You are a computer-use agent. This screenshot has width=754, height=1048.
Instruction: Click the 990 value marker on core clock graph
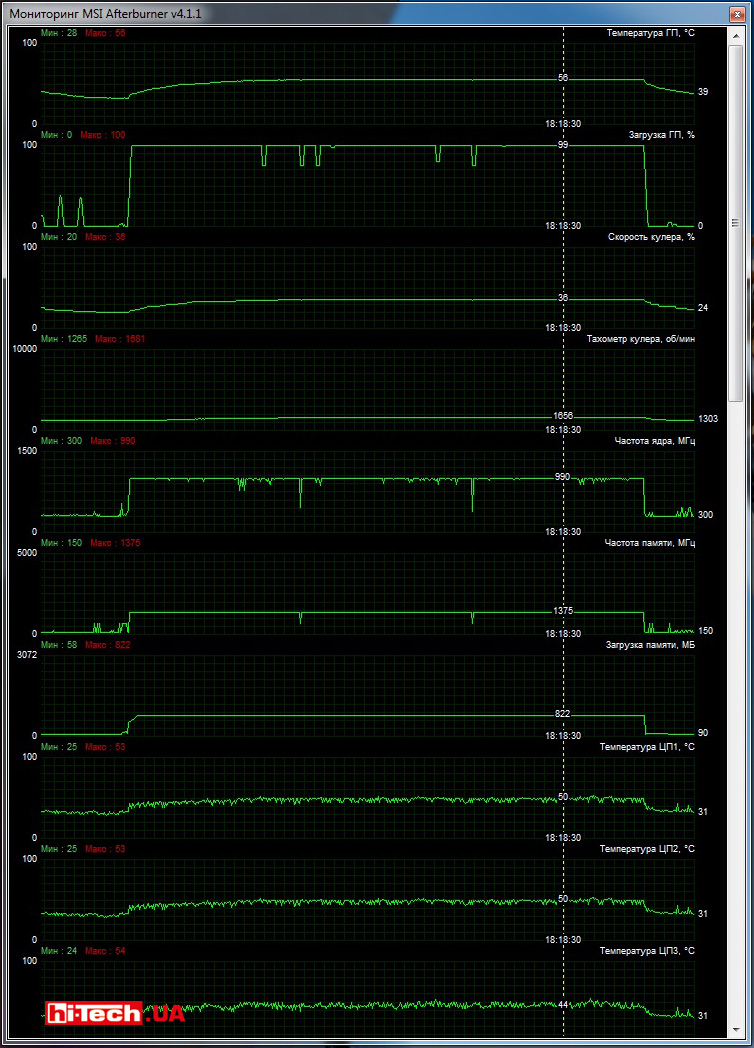(x=563, y=477)
